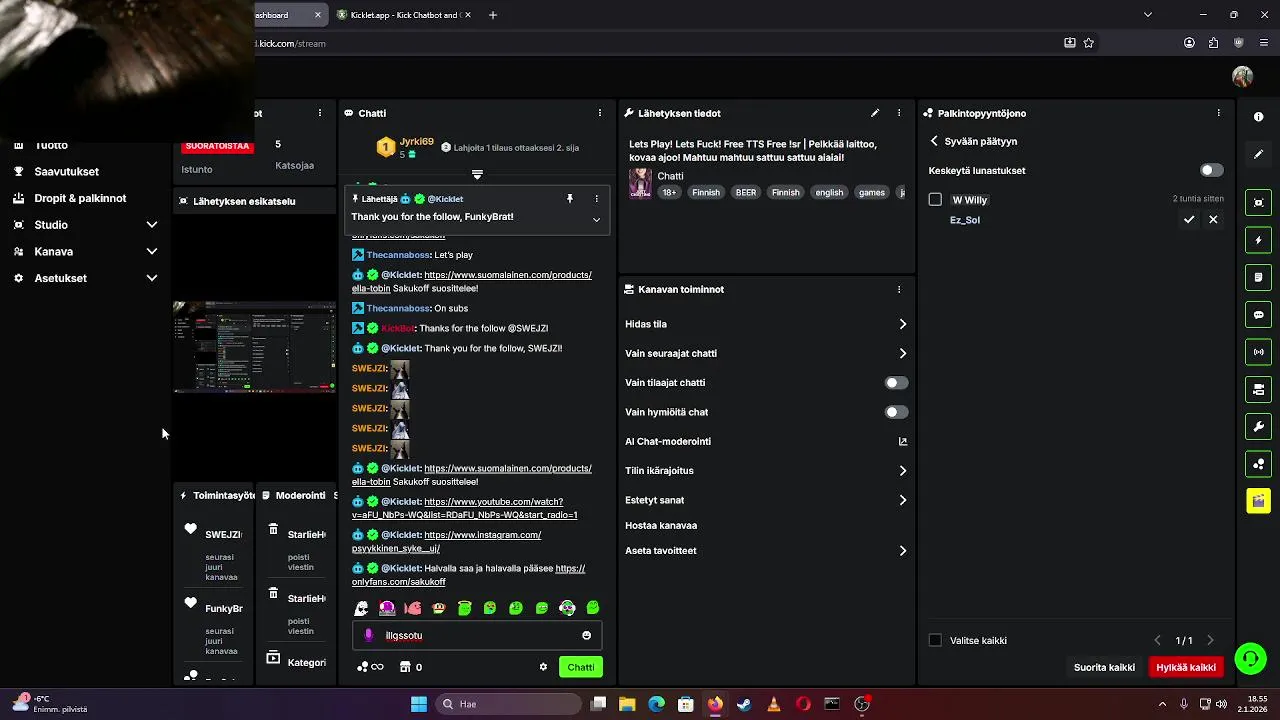Click the green headset support button
This screenshot has width=1280, height=720.
click(x=1250, y=658)
